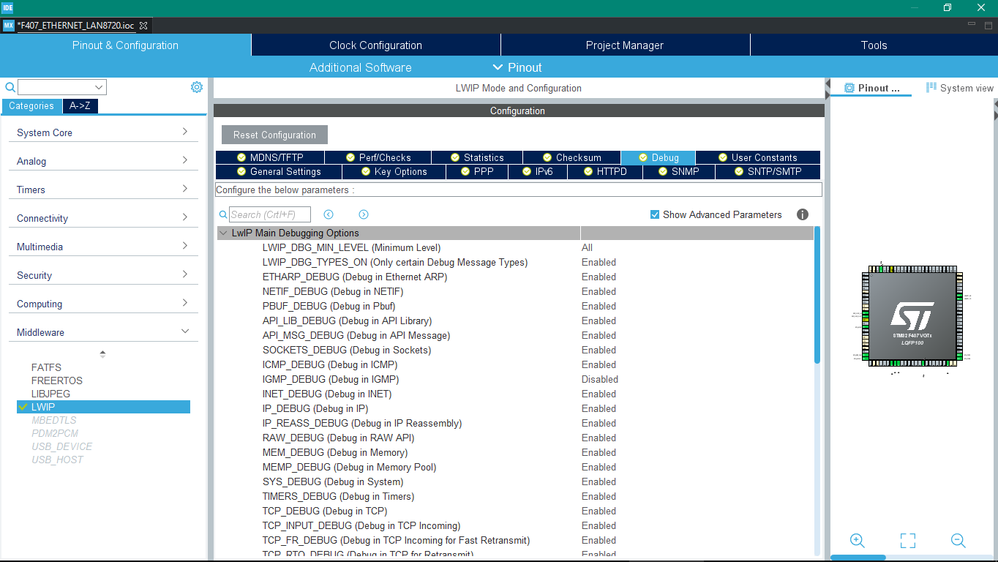Screen dimensions: 998x562
Task: Click the collapse arrow on chip panel edge
Action: 827,84
